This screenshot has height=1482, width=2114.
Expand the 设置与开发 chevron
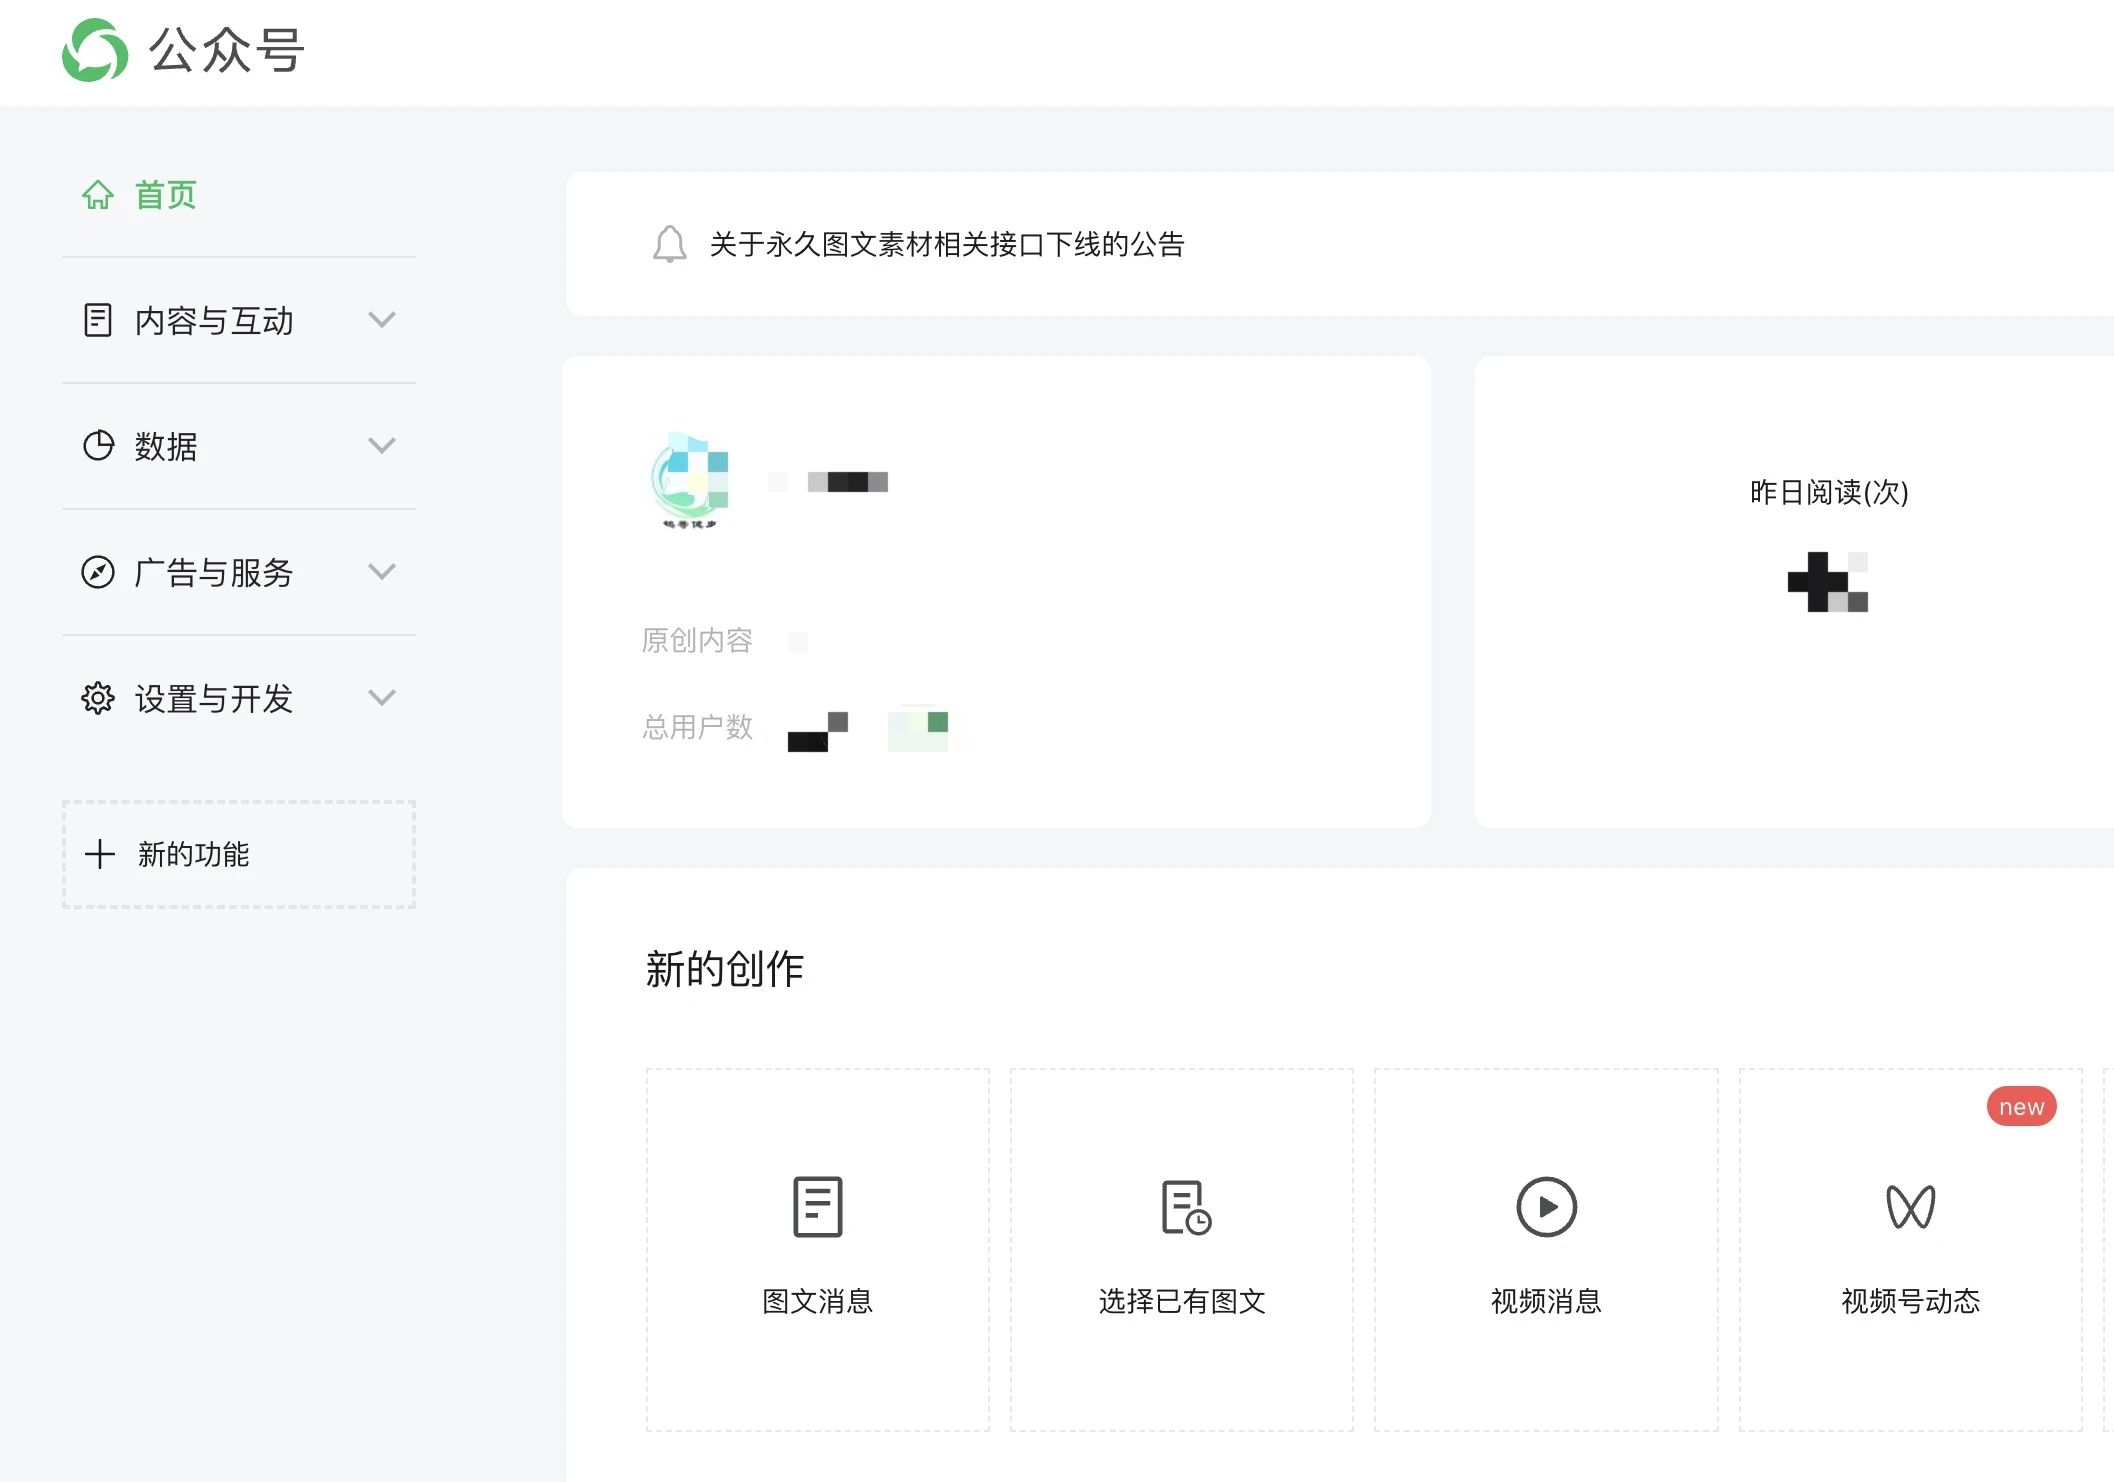click(382, 698)
